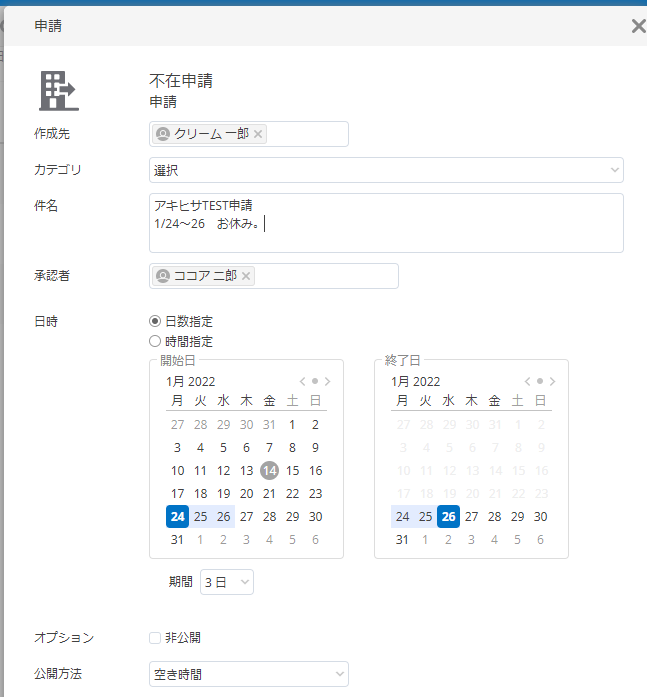
Task: Click 1月 2022 header in 終了日 calendar
Action: (415, 381)
